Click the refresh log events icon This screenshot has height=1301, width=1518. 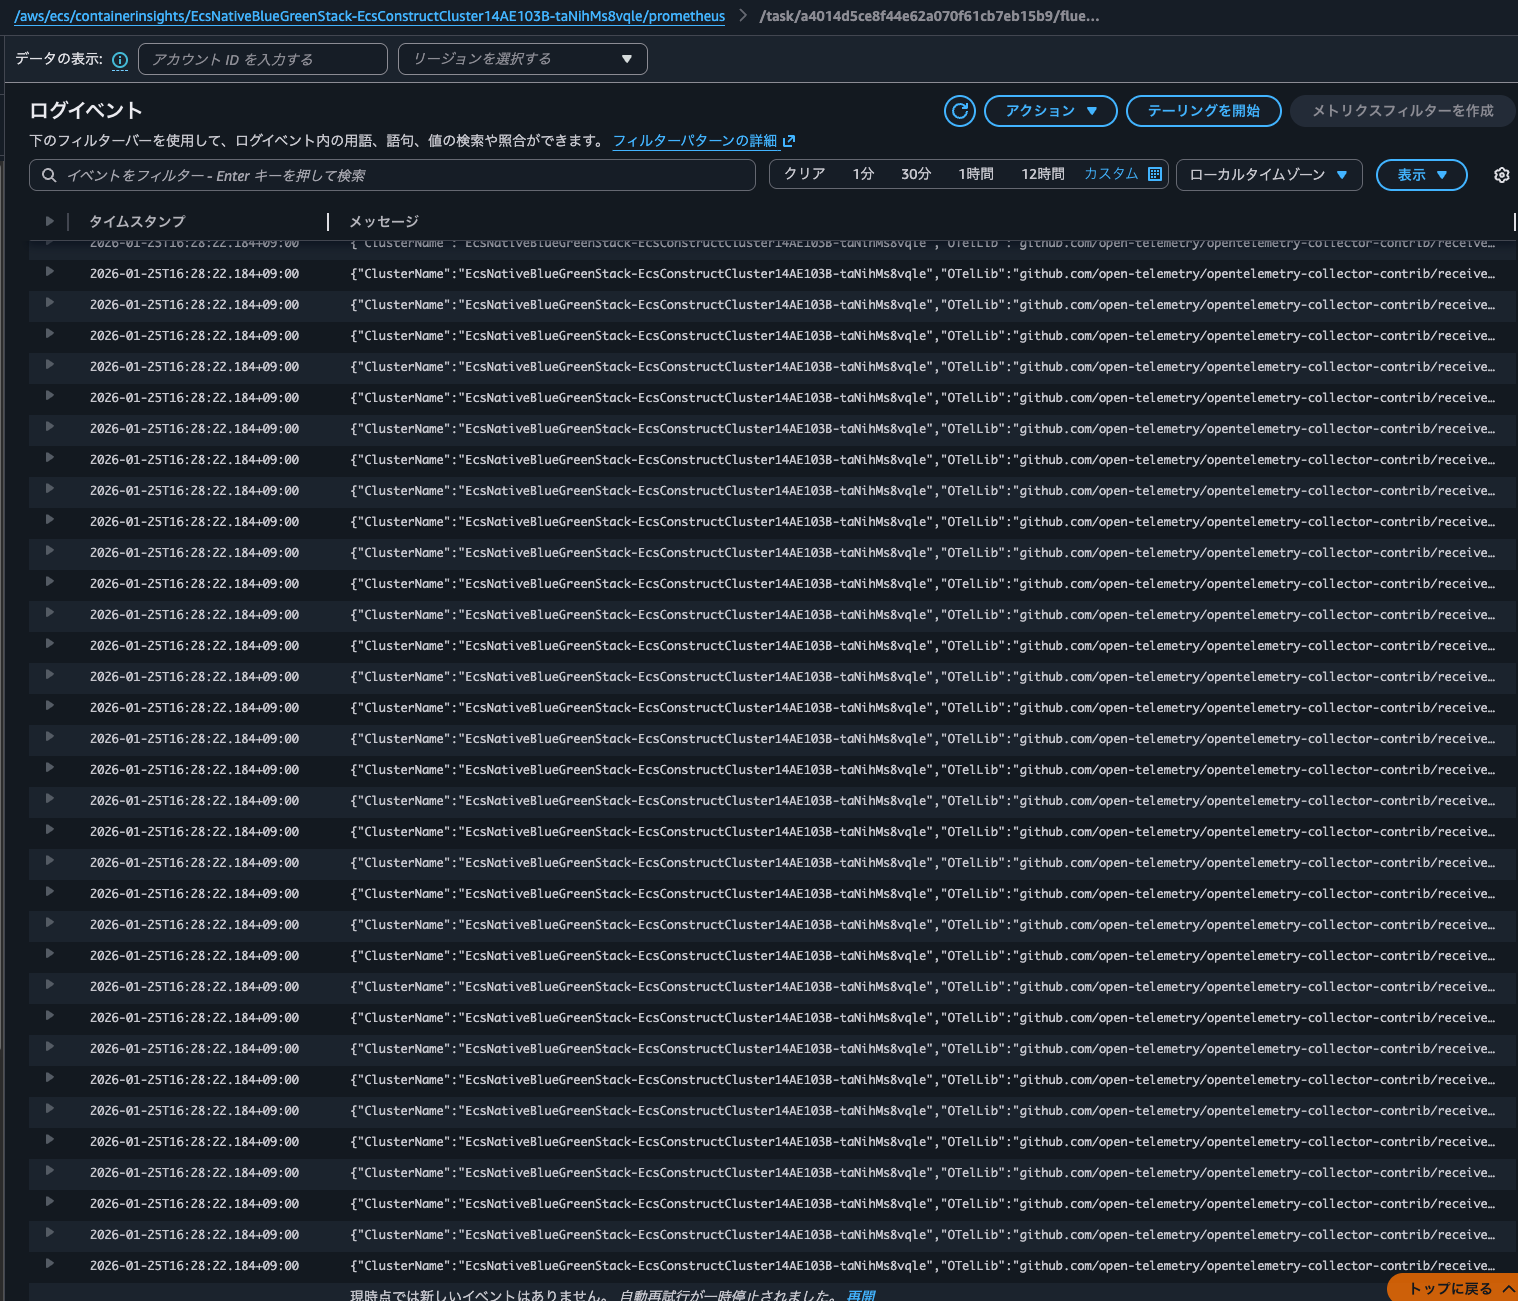(960, 111)
